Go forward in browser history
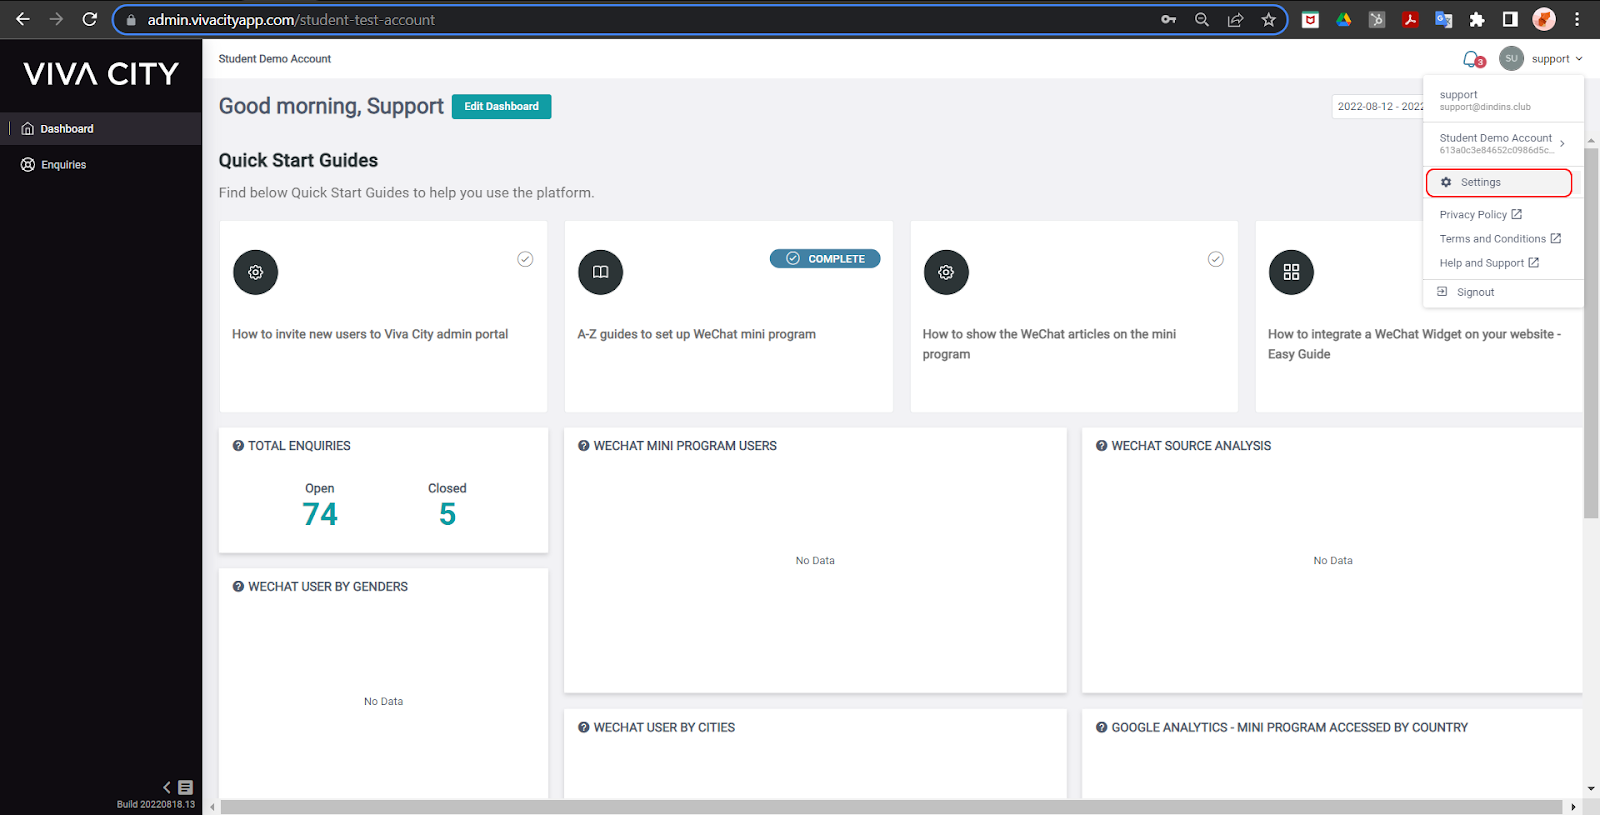Viewport: 1600px width, 815px height. 56,19
